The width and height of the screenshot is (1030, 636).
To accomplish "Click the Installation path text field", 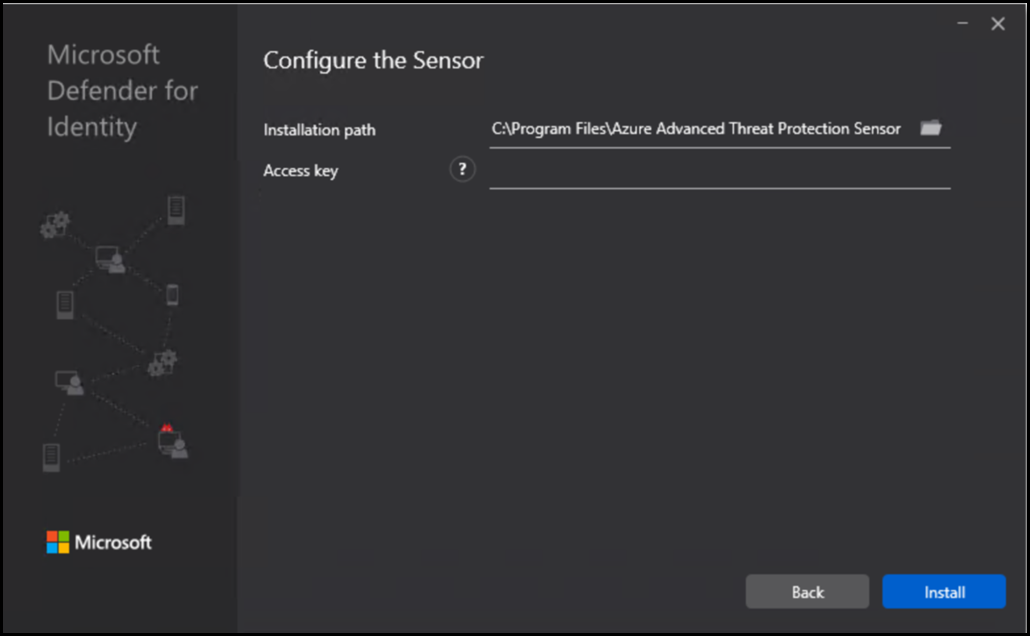I will (696, 129).
